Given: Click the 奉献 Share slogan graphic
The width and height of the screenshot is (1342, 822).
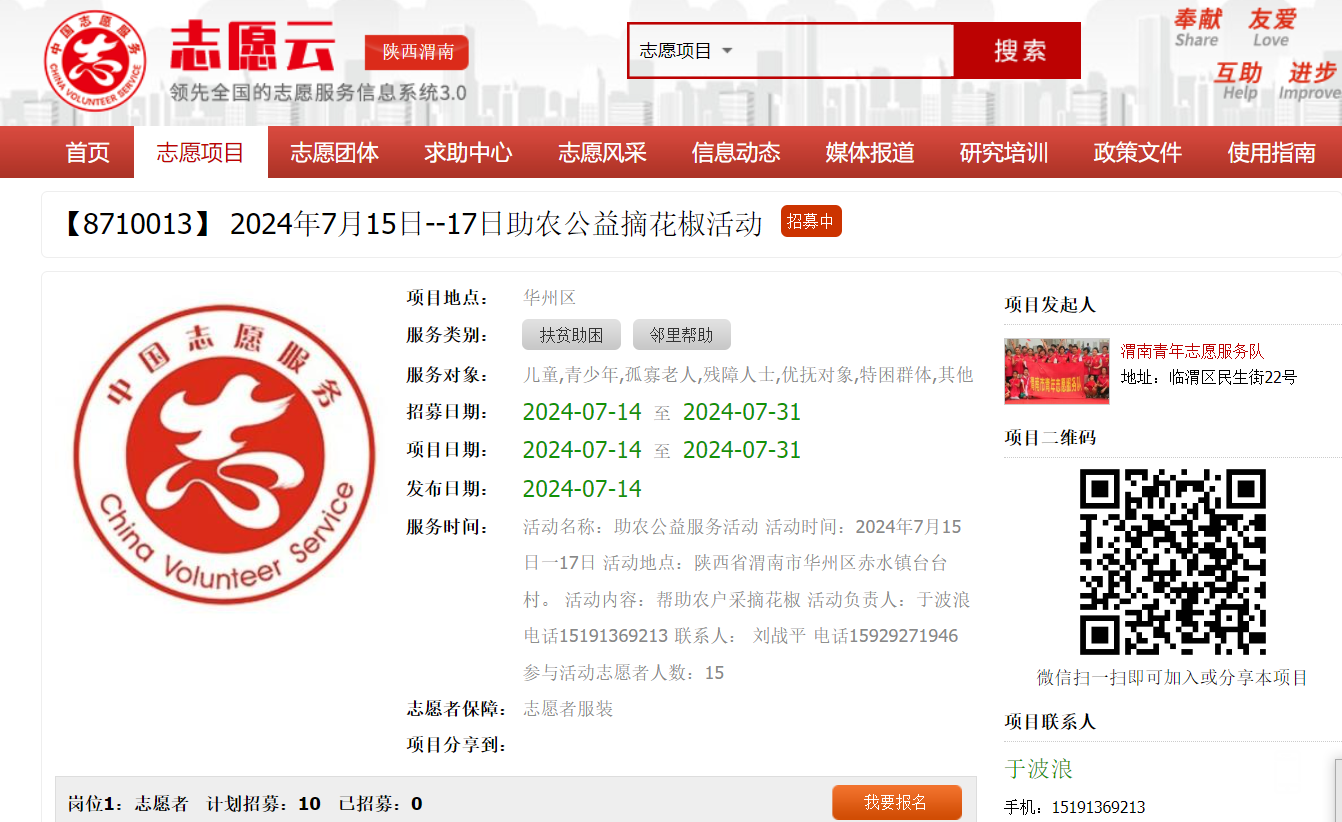Looking at the screenshot, I should 1197,28.
